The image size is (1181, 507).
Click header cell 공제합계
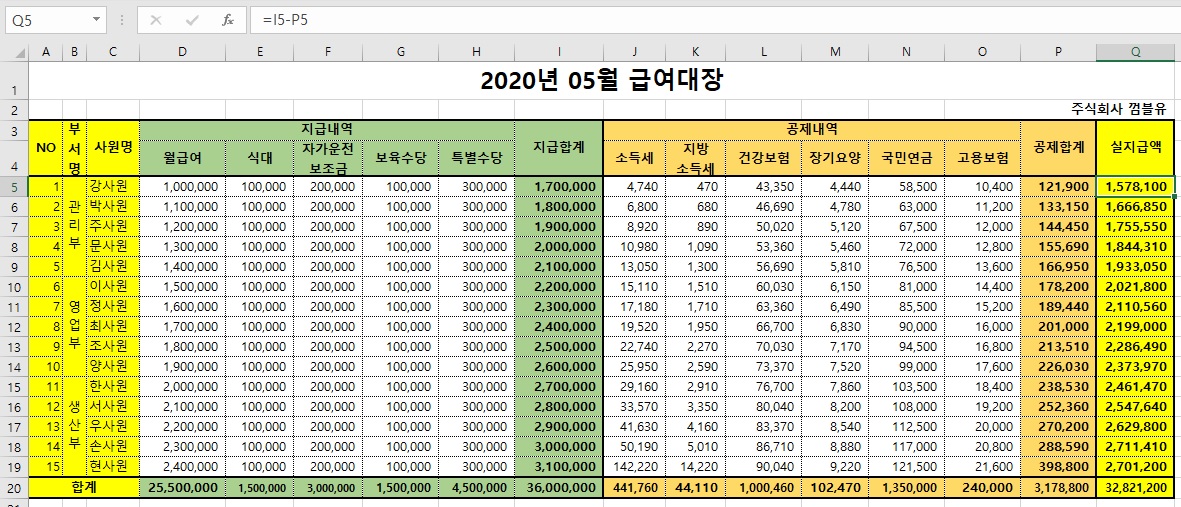[x=1058, y=148]
